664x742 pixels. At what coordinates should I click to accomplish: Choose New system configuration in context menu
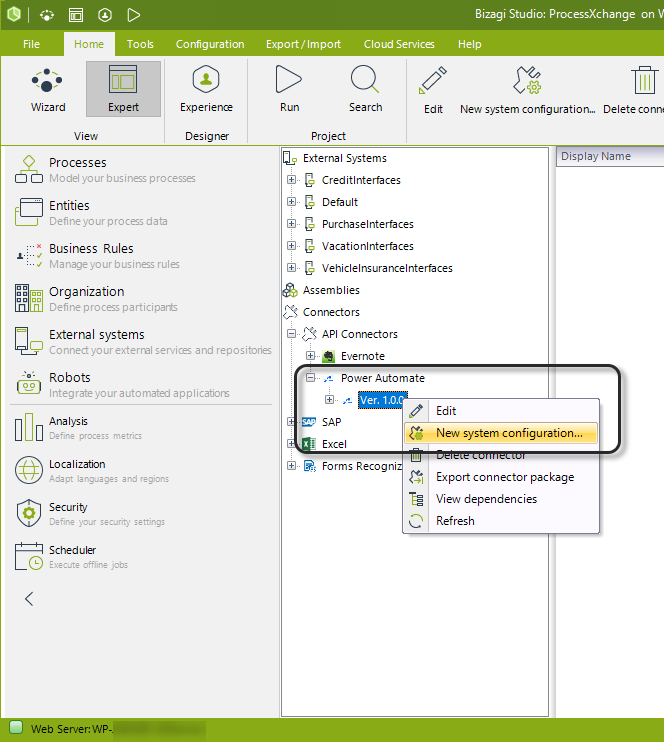(501, 433)
